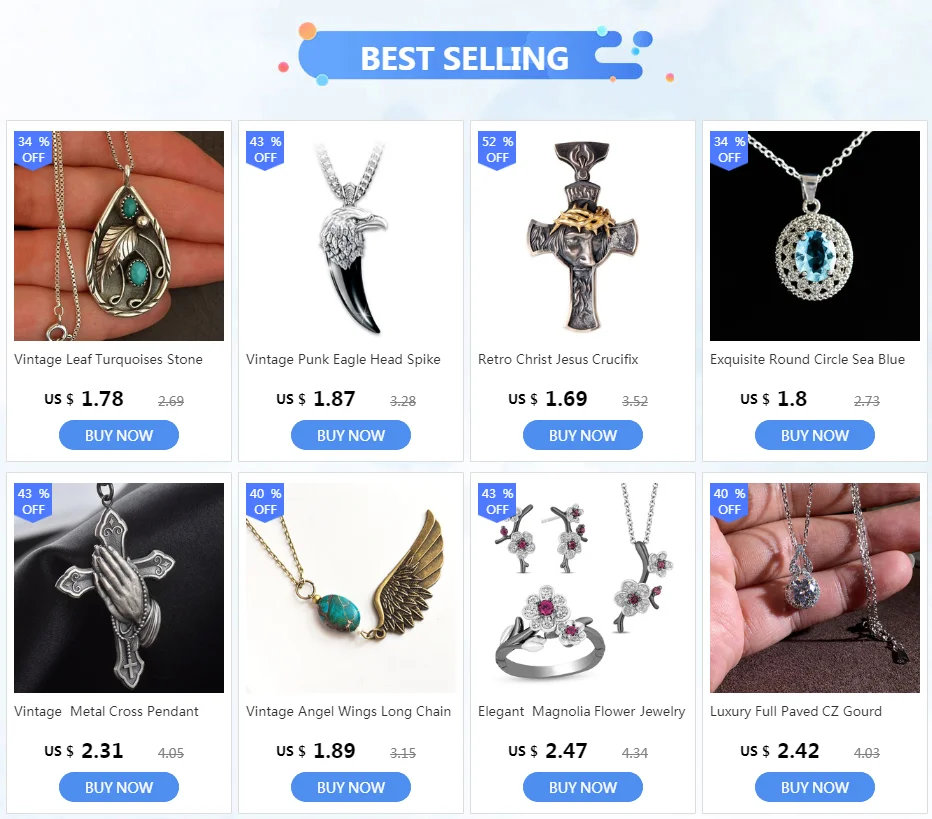
Task: View the angel wing necklace photo
Action: 351,588
